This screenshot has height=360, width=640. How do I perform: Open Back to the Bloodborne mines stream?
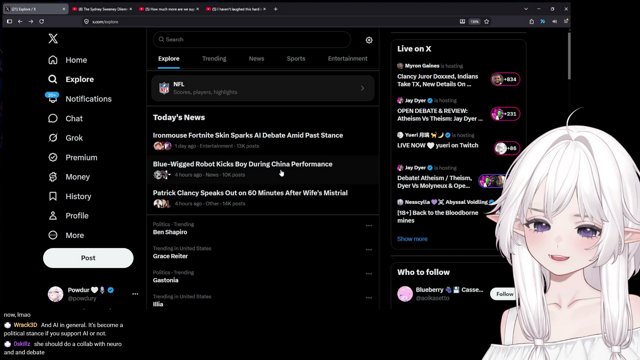click(x=438, y=216)
